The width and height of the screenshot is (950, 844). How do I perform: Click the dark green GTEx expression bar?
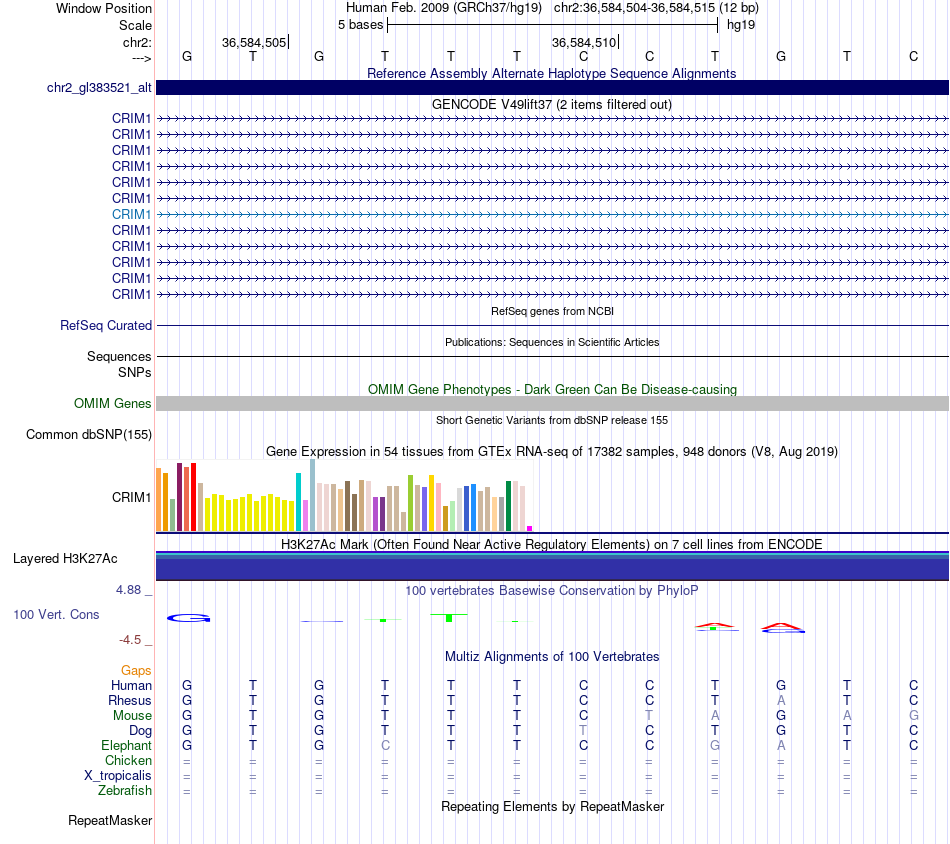(508, 506)
